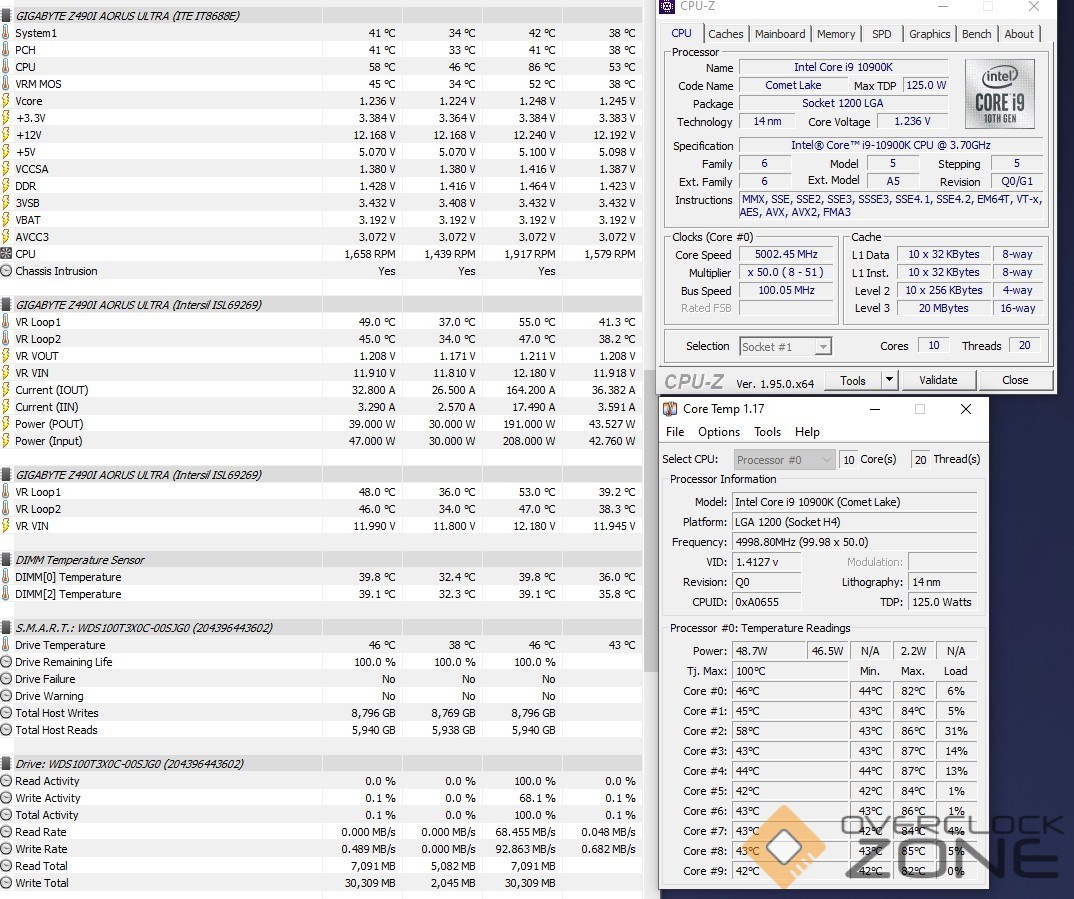Switch to the Mainboard tab
Image resolution: width=1074 pixels, height=899 pixels.
point(780,34)
